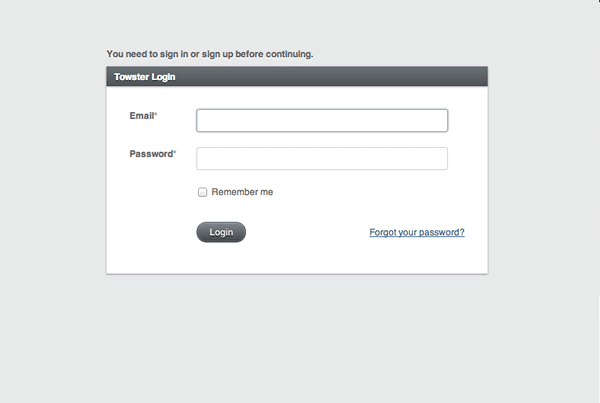This screenshot has height=403, width=600.
Task: Click the red asterisk beside Password
Action: 175,153
